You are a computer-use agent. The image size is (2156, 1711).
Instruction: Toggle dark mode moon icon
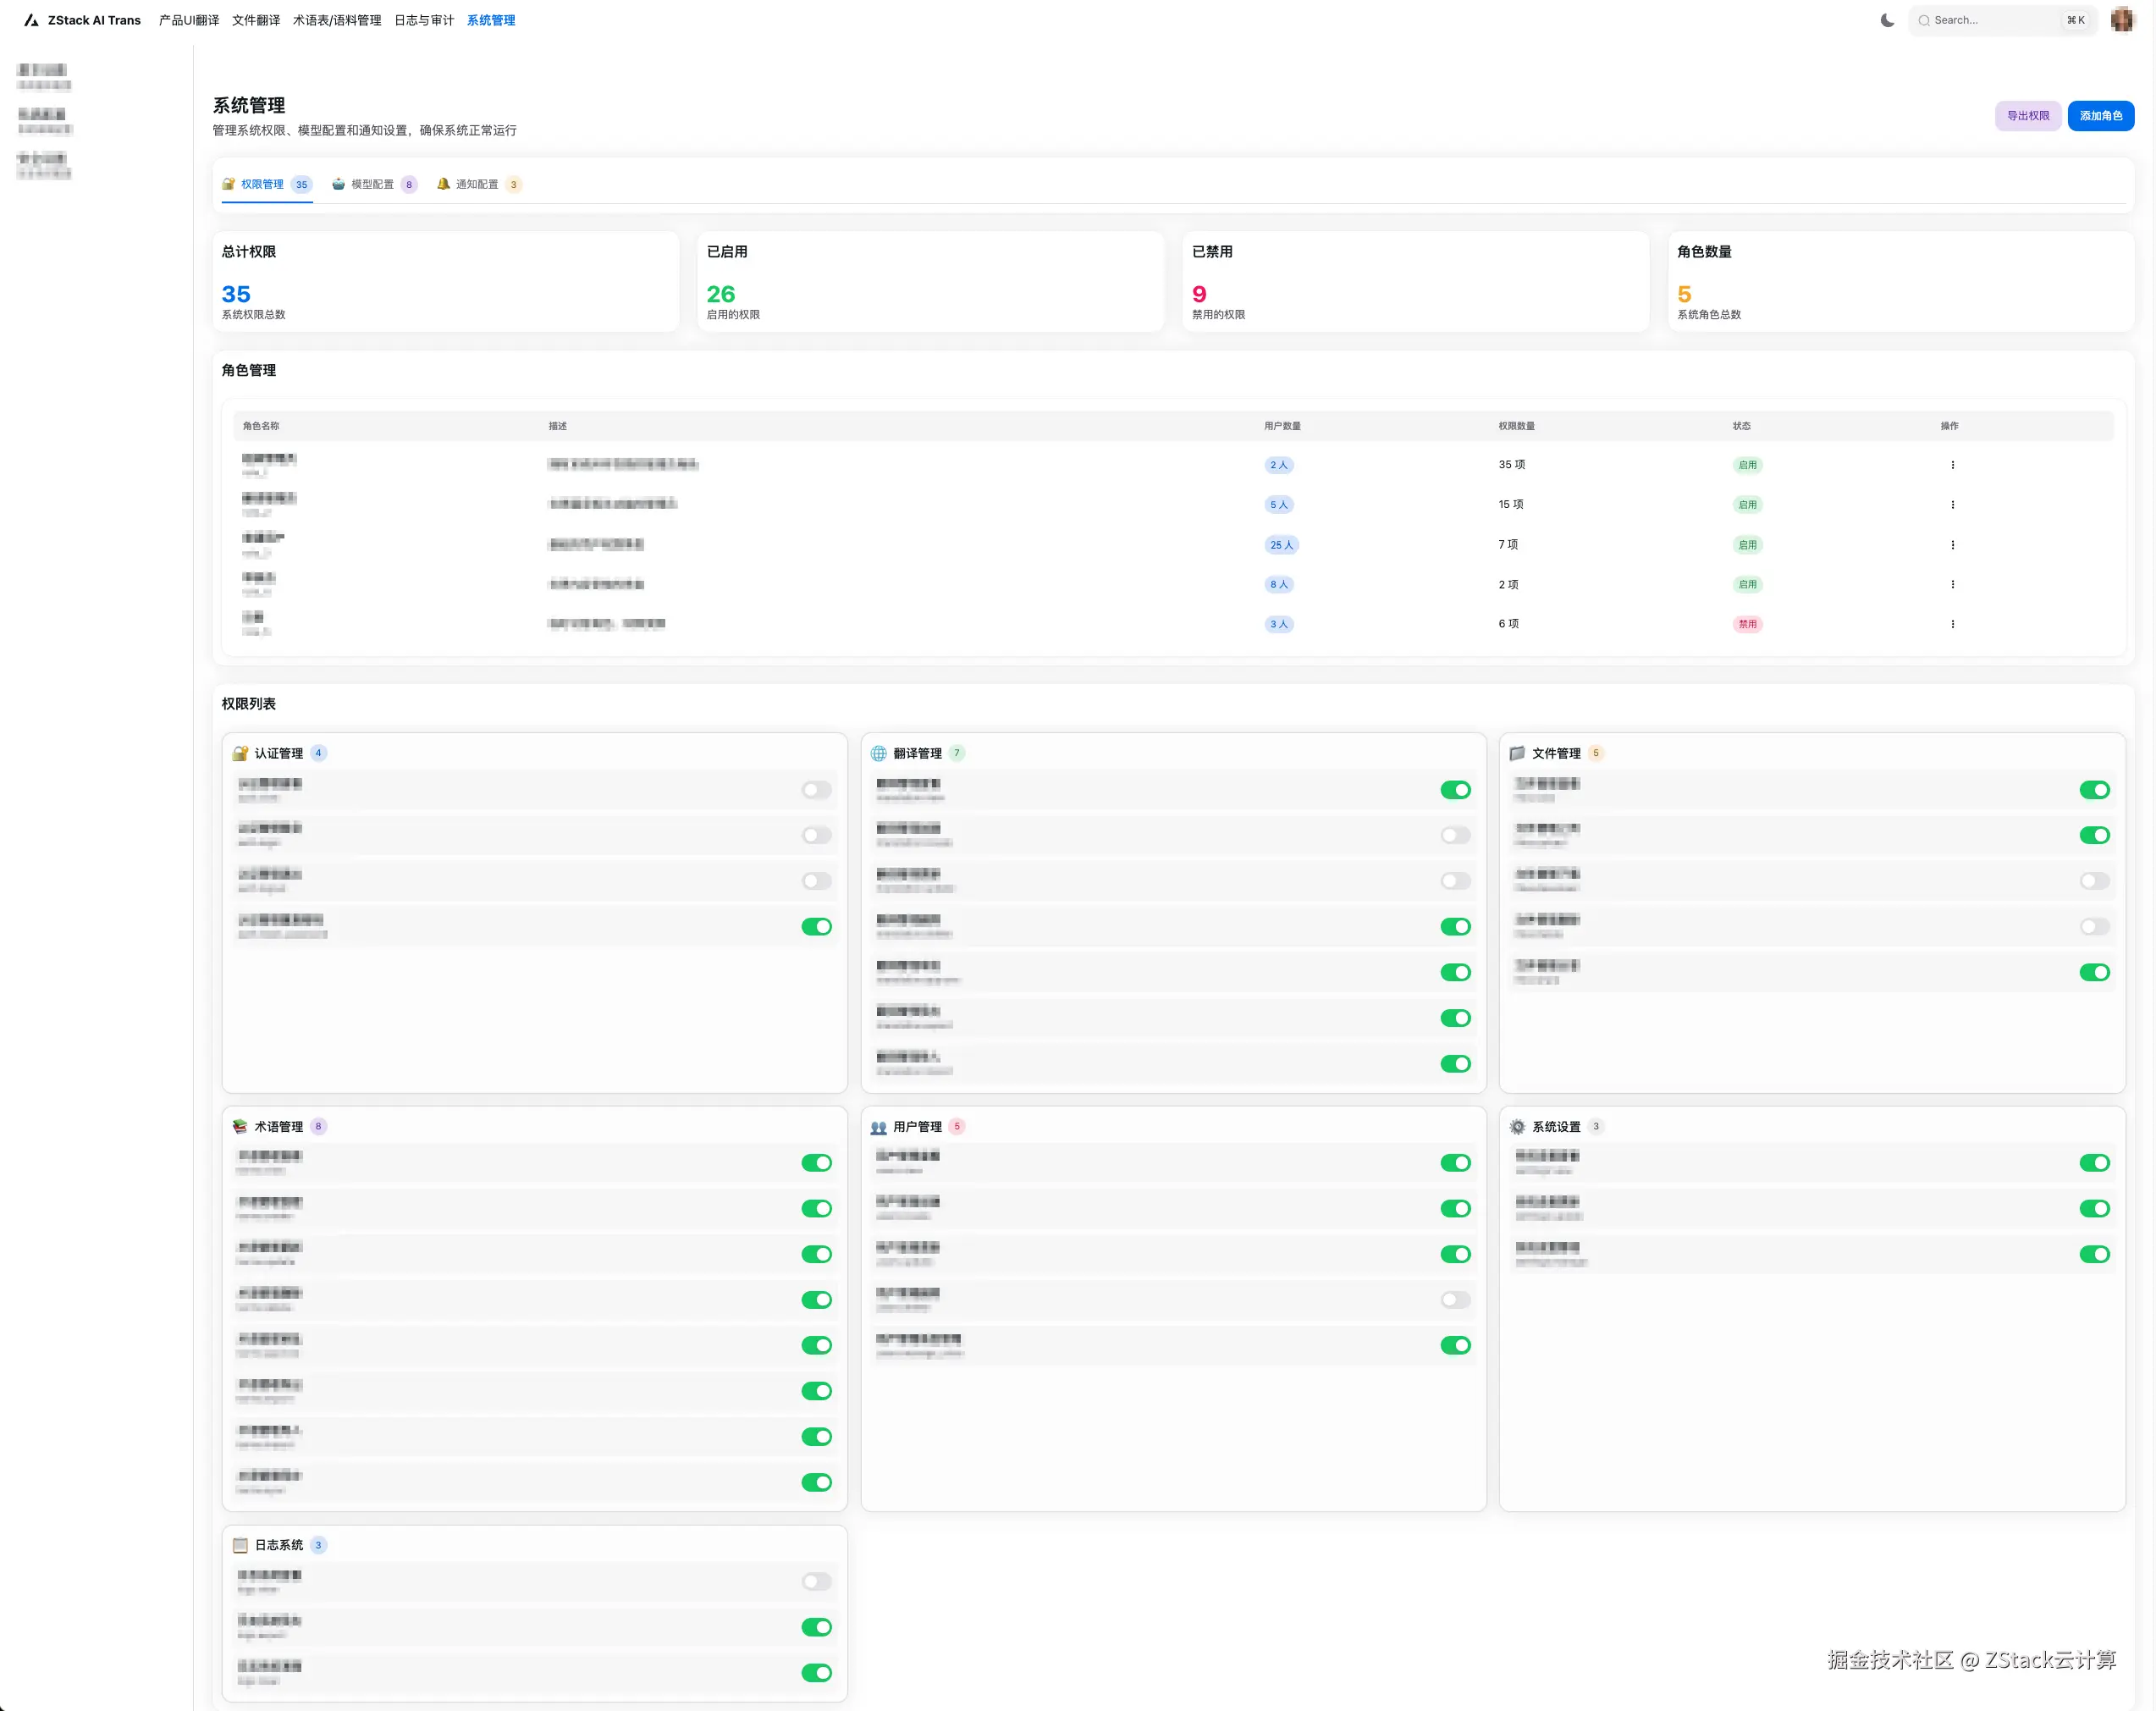[1887, 20]
